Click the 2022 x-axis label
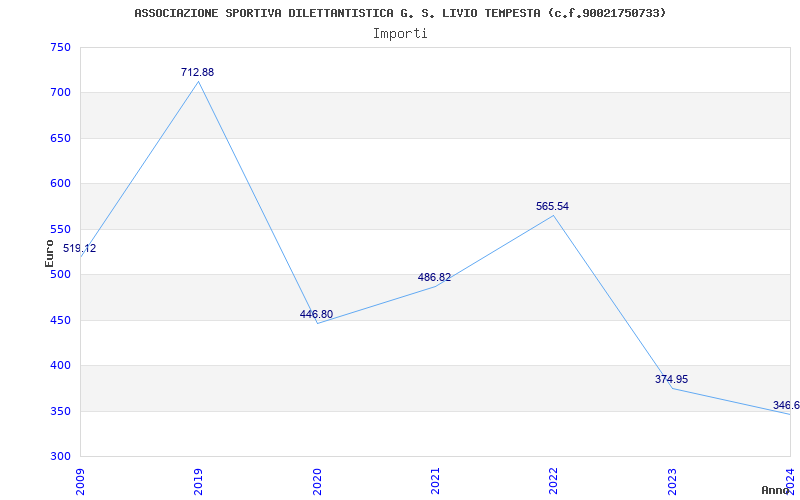This screenshot has height=500, width=800. tap(554, 481)
